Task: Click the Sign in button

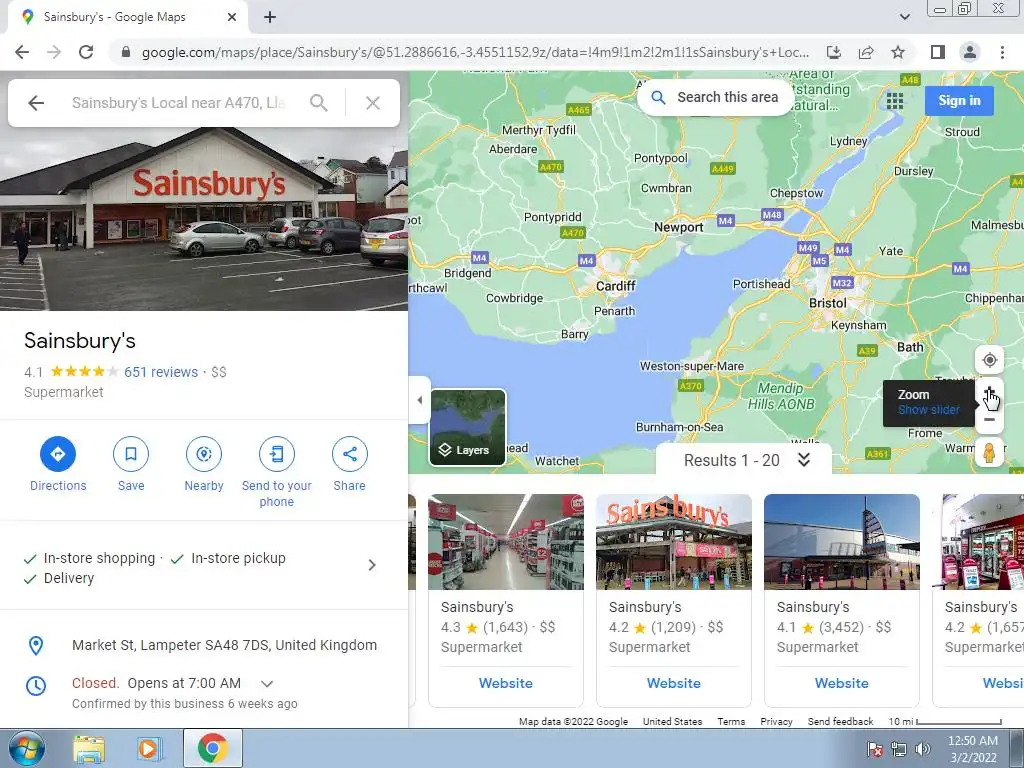Action: [x=959, y=101]
